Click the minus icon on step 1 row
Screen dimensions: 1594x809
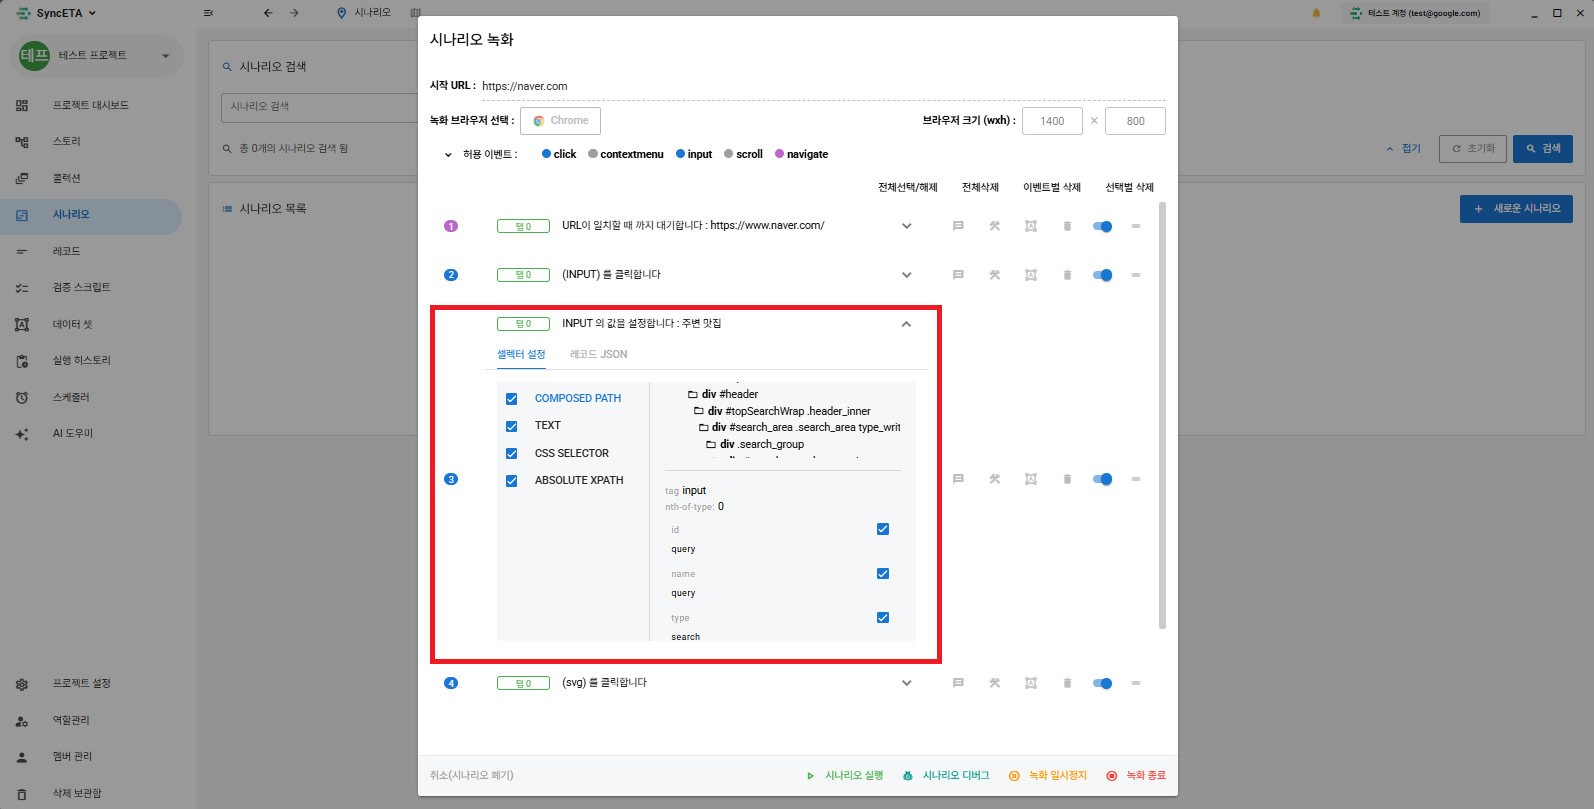pyautogui.click(x=1136, y=226)
